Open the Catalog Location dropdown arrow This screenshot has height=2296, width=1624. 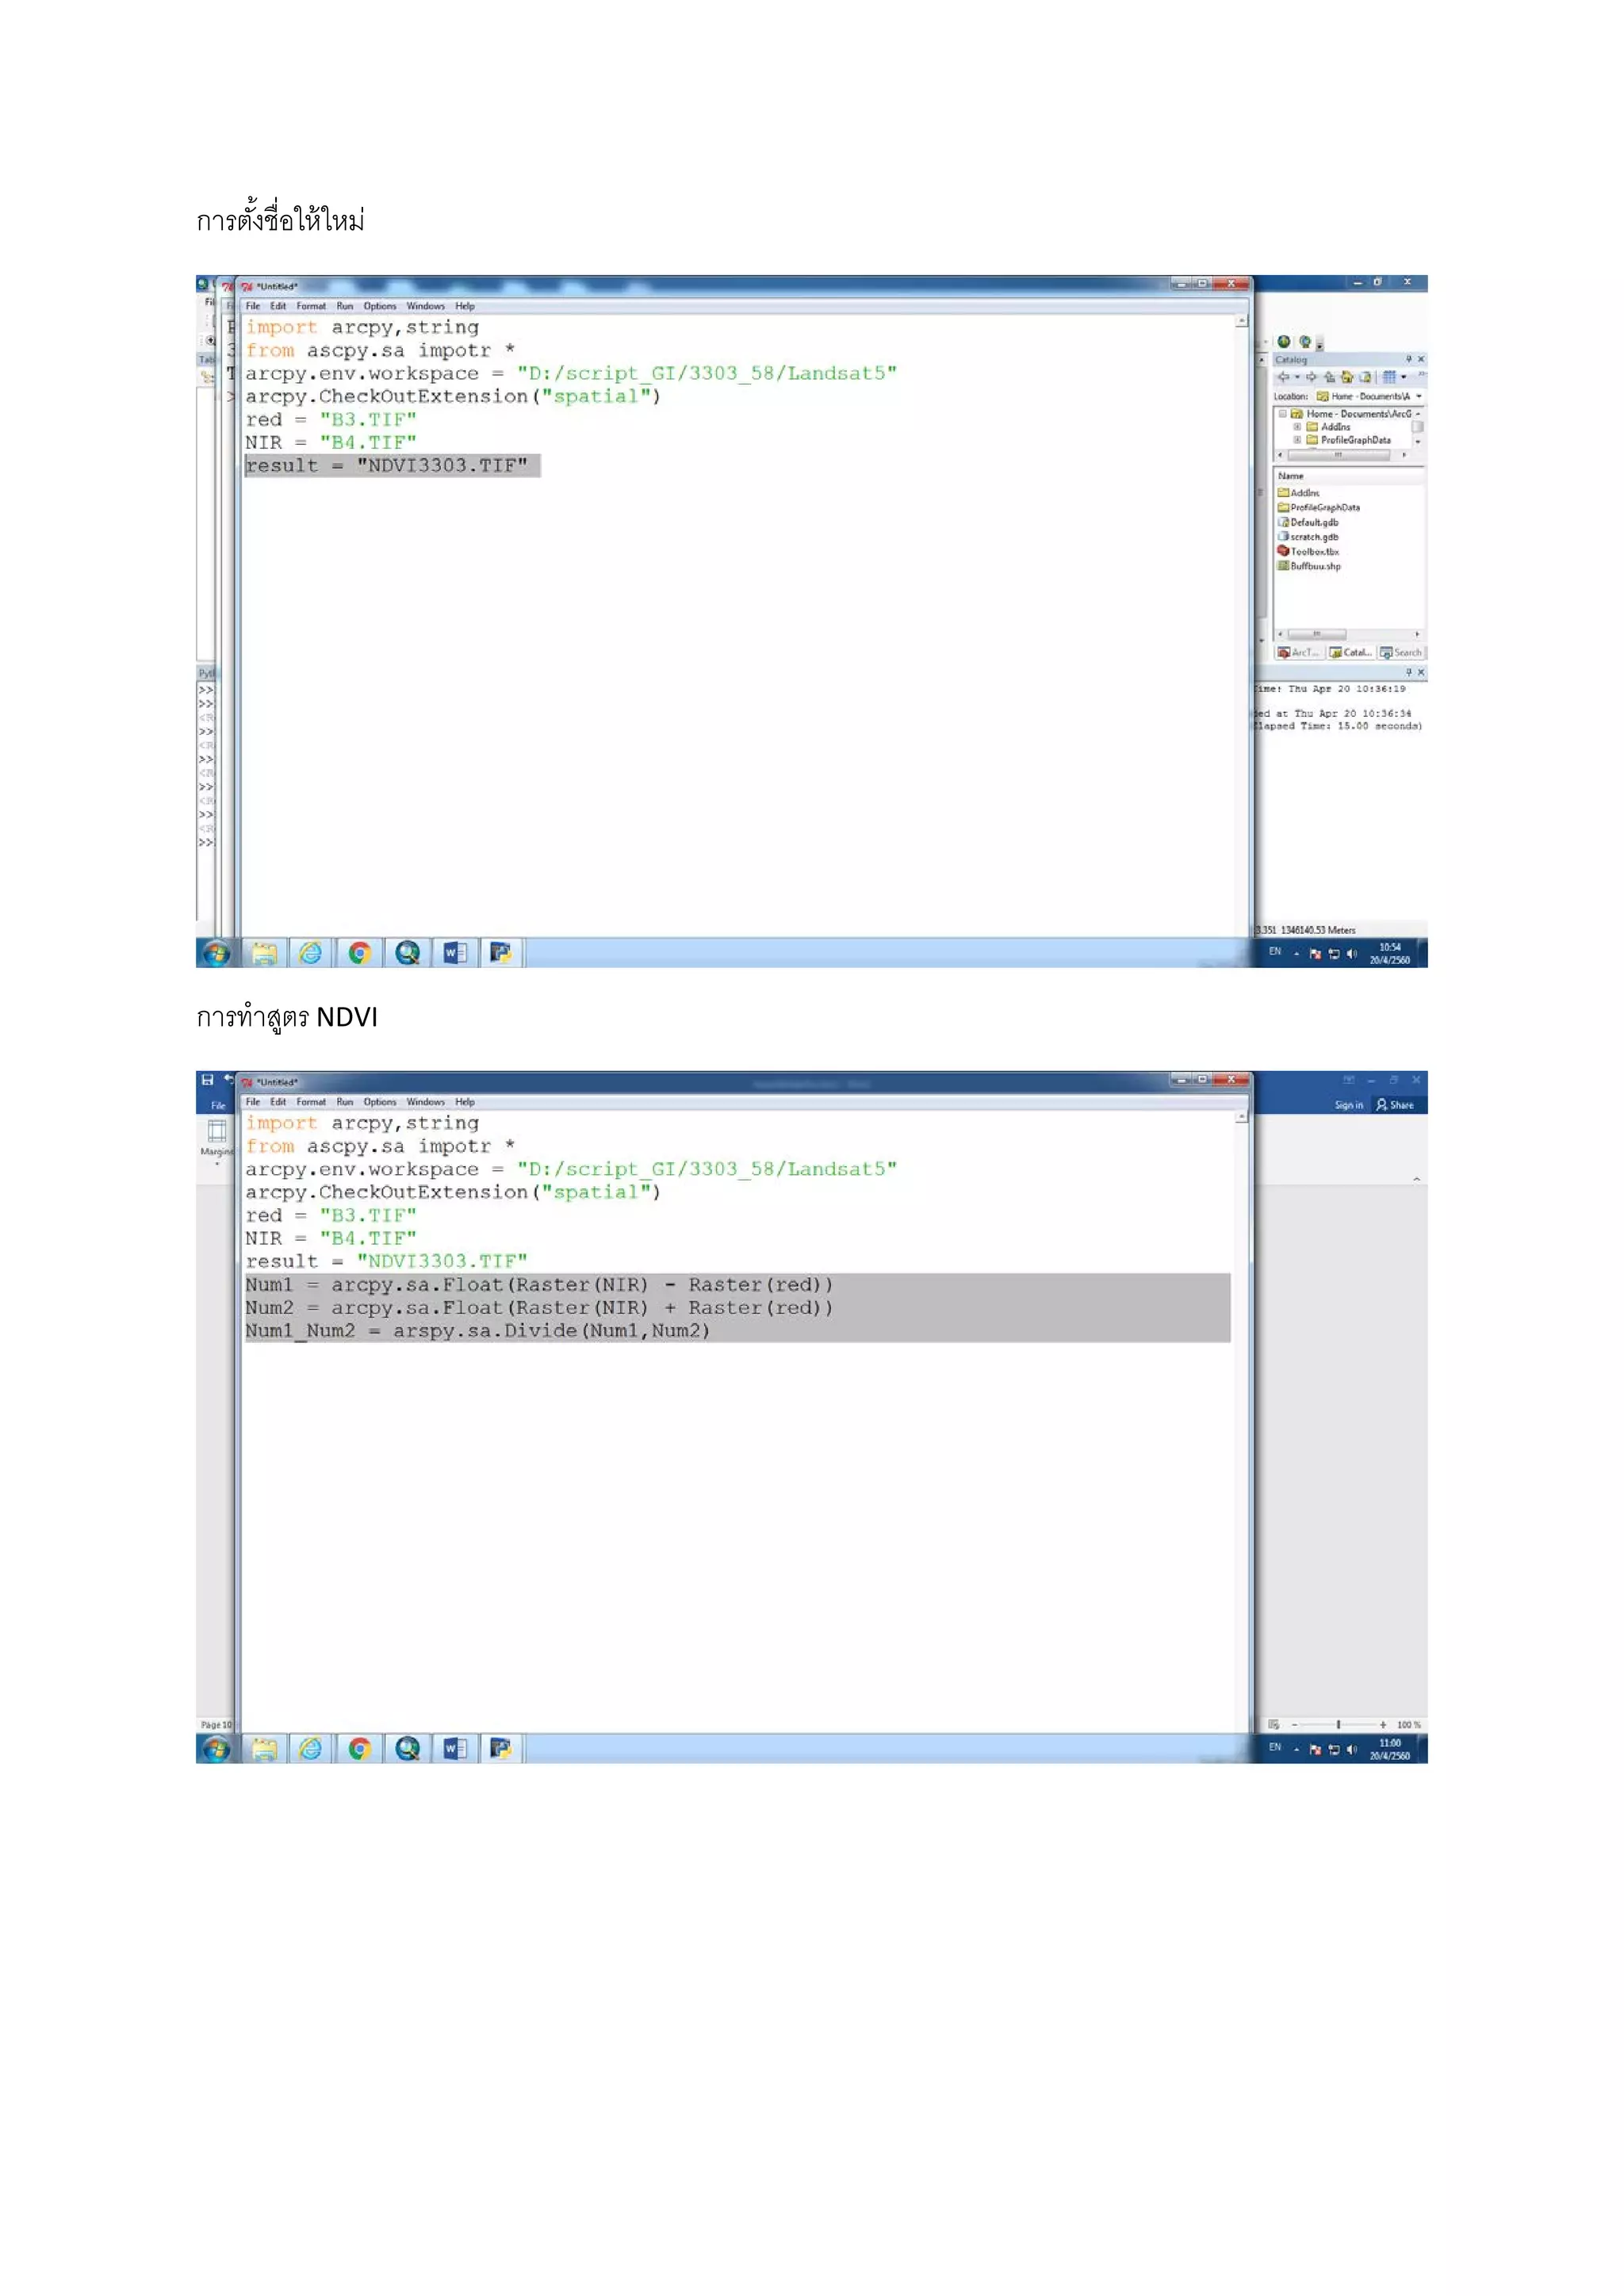click(x=1419, y=396)
